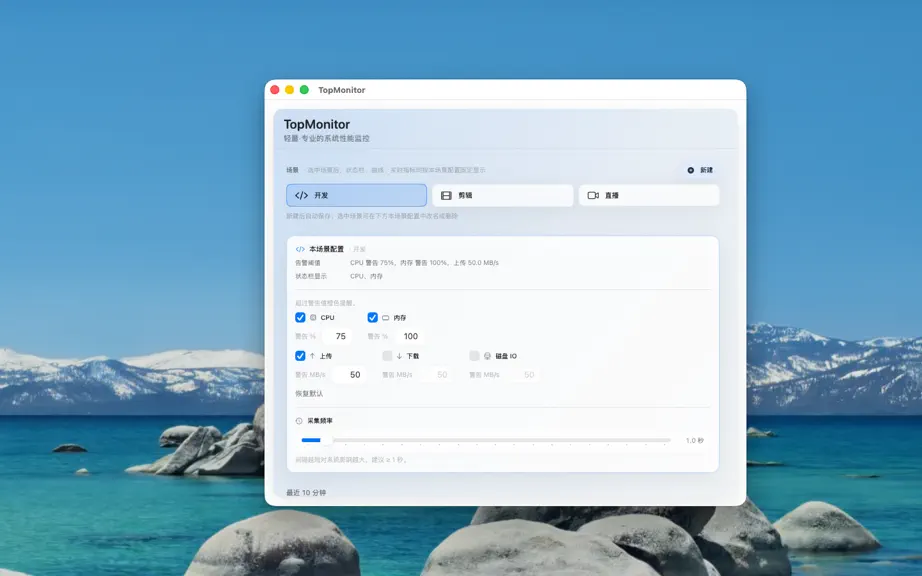
Task: Click the memory icon next to 内存
Action: 386,317
